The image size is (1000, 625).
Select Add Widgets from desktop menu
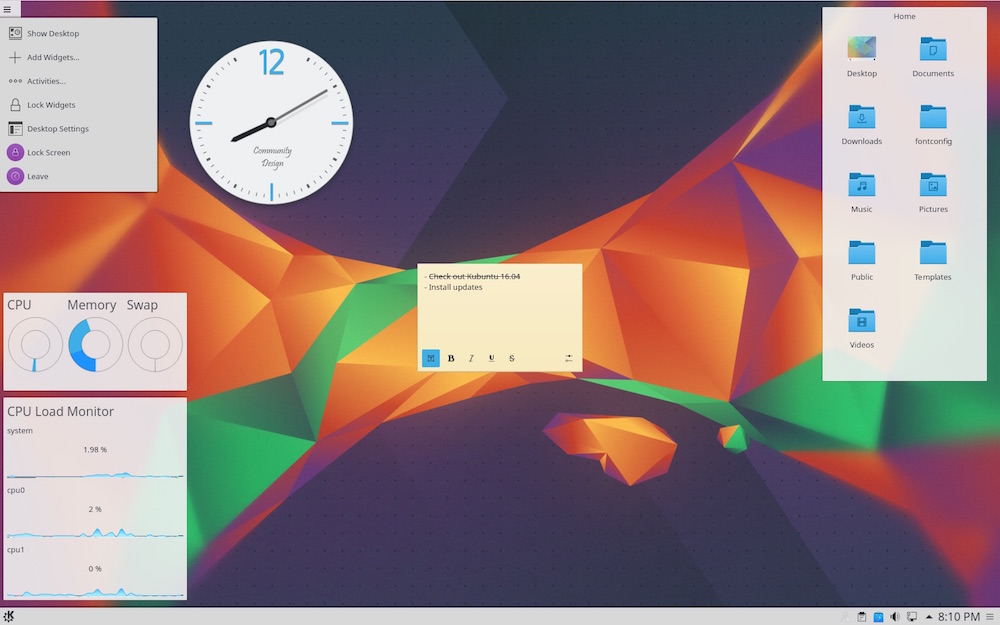[x=52, y=57]
